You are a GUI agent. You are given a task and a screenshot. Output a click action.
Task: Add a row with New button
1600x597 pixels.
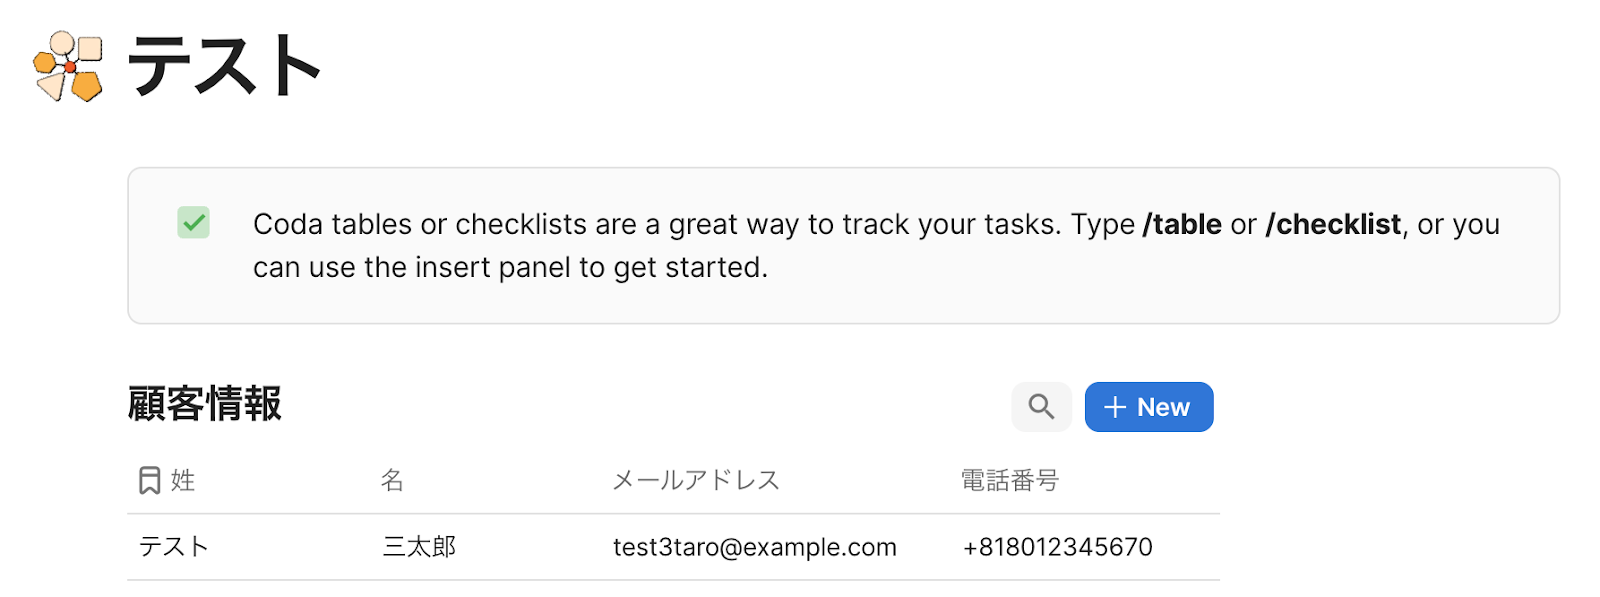(1149, 407)
